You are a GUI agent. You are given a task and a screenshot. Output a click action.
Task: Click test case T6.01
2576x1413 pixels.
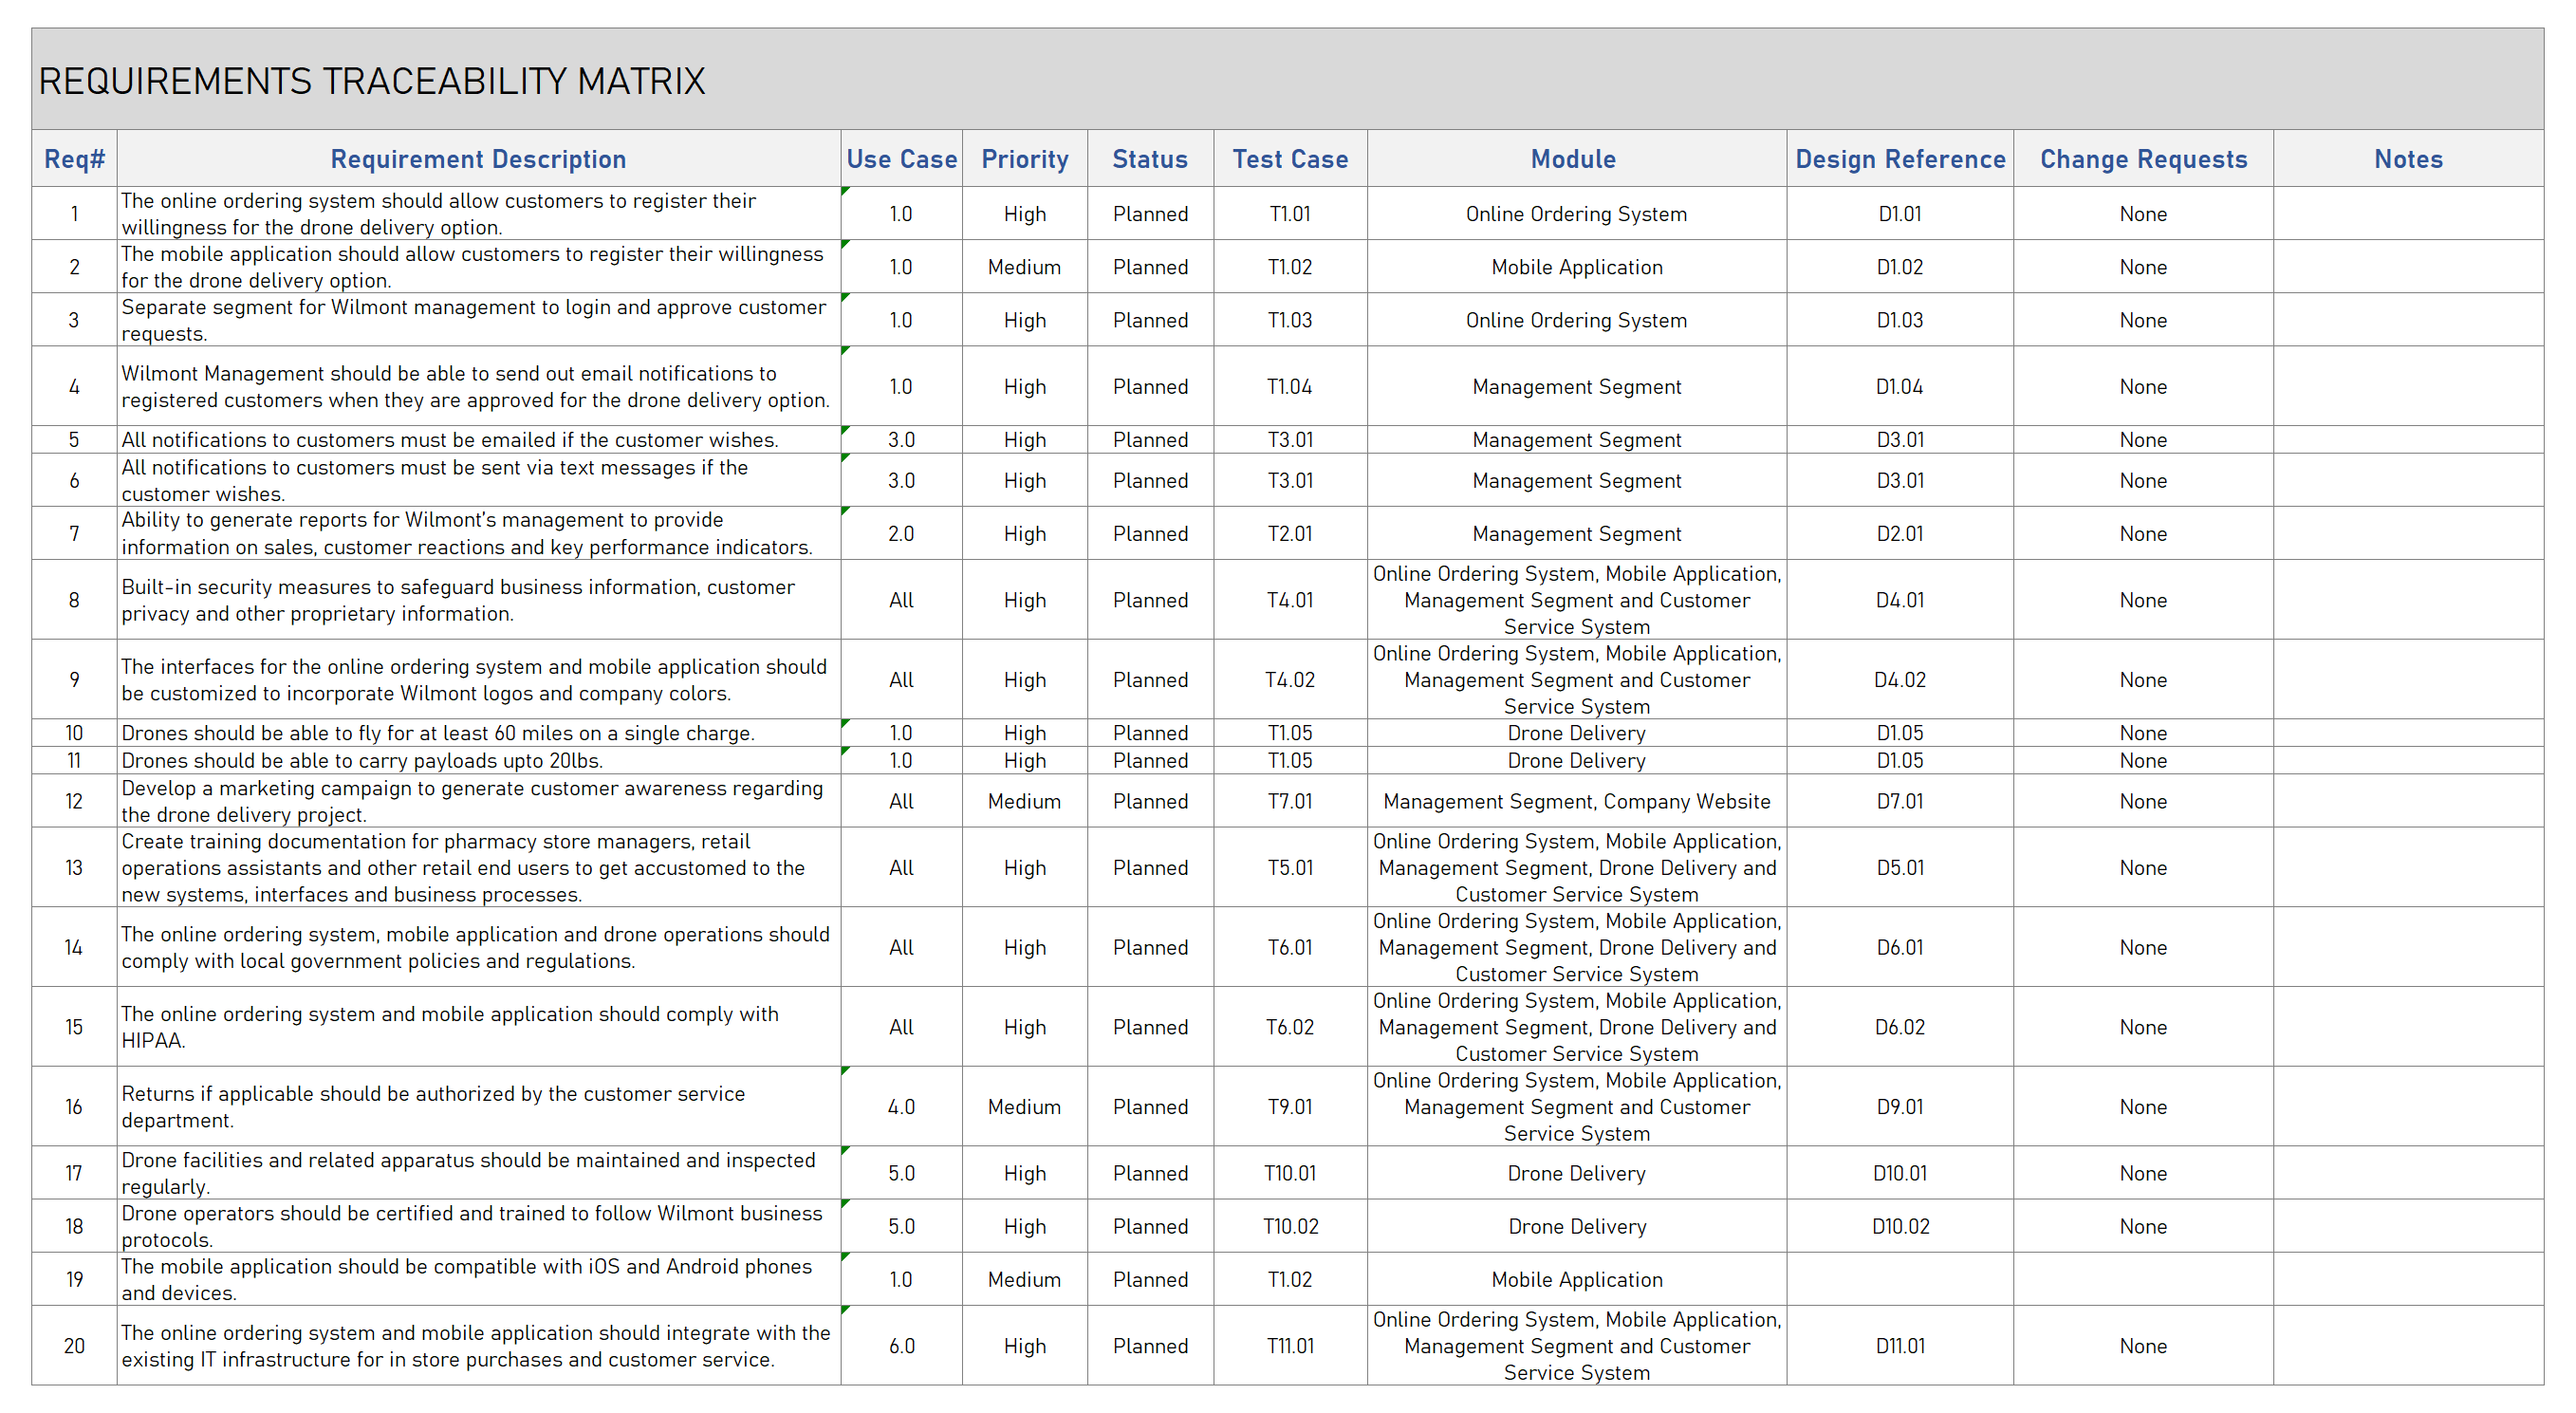1290,947
